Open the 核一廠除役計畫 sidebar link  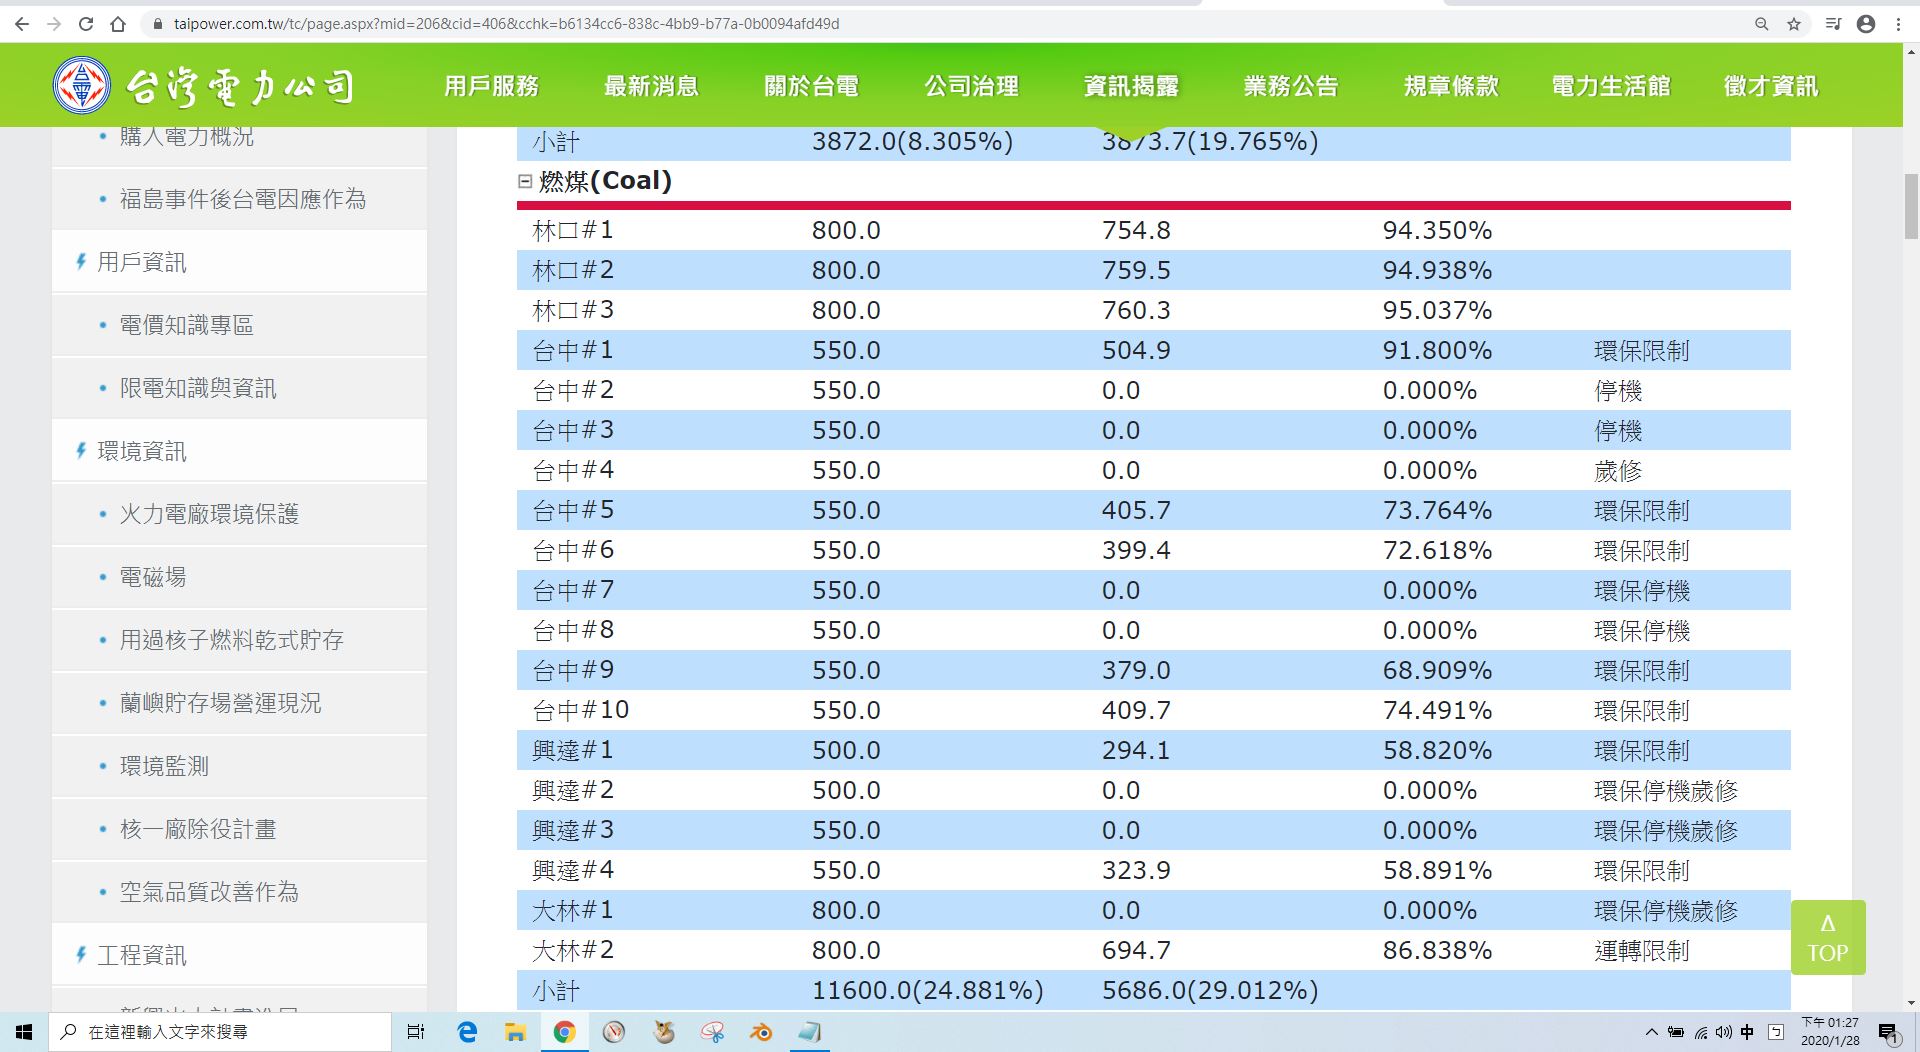tap(198, 829)
